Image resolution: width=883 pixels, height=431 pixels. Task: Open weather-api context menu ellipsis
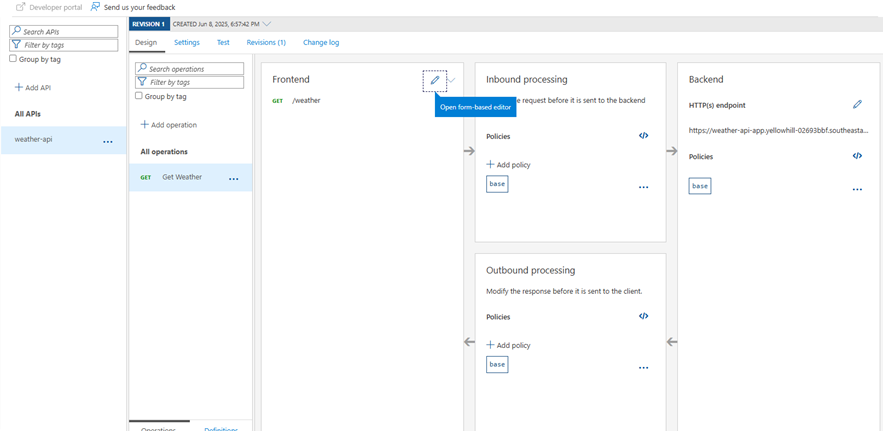tap(108, 141)
